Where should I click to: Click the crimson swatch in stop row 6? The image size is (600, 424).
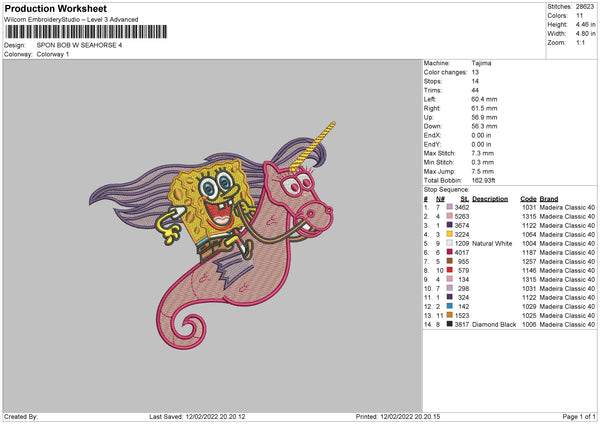(x=450, y=252)
